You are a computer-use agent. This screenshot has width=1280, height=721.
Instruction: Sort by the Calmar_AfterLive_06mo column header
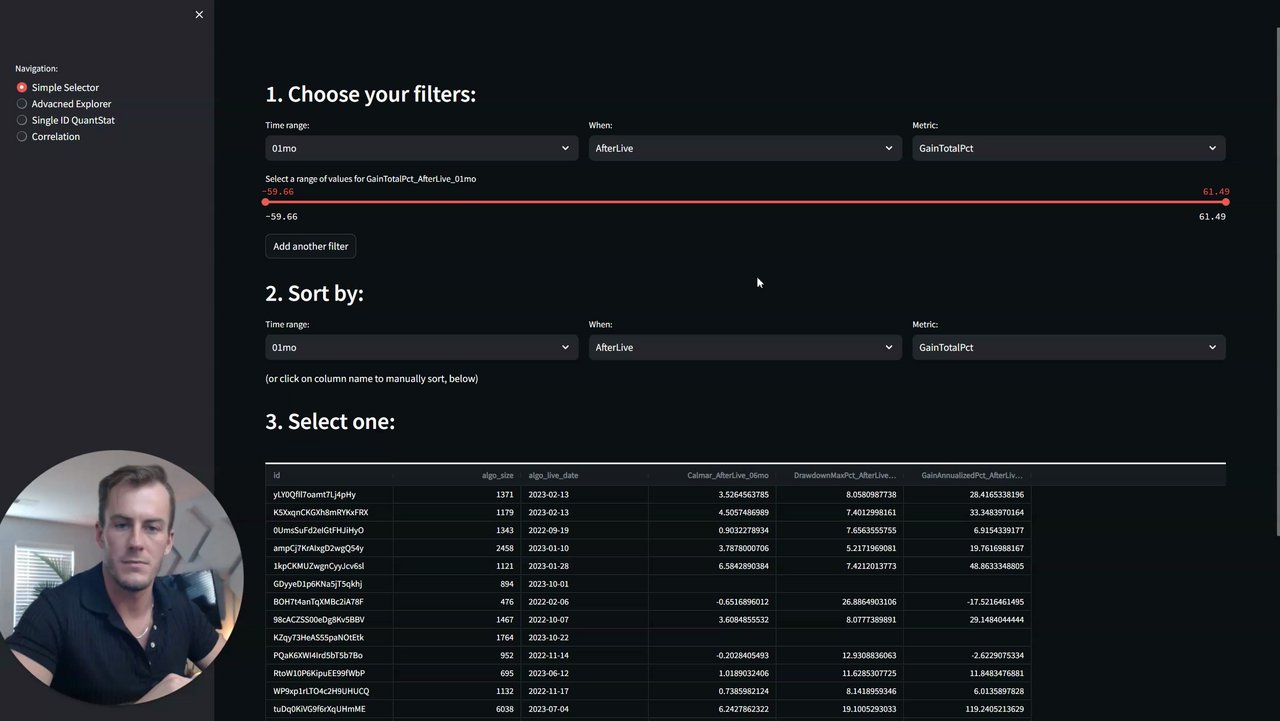click(x=728, y=475)
